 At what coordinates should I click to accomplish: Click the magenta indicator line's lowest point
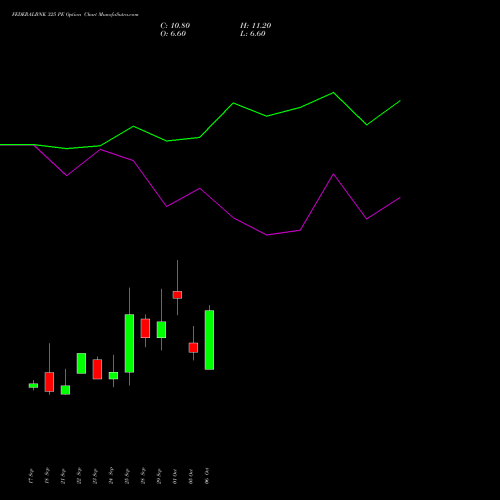click(x=267, y=235)
